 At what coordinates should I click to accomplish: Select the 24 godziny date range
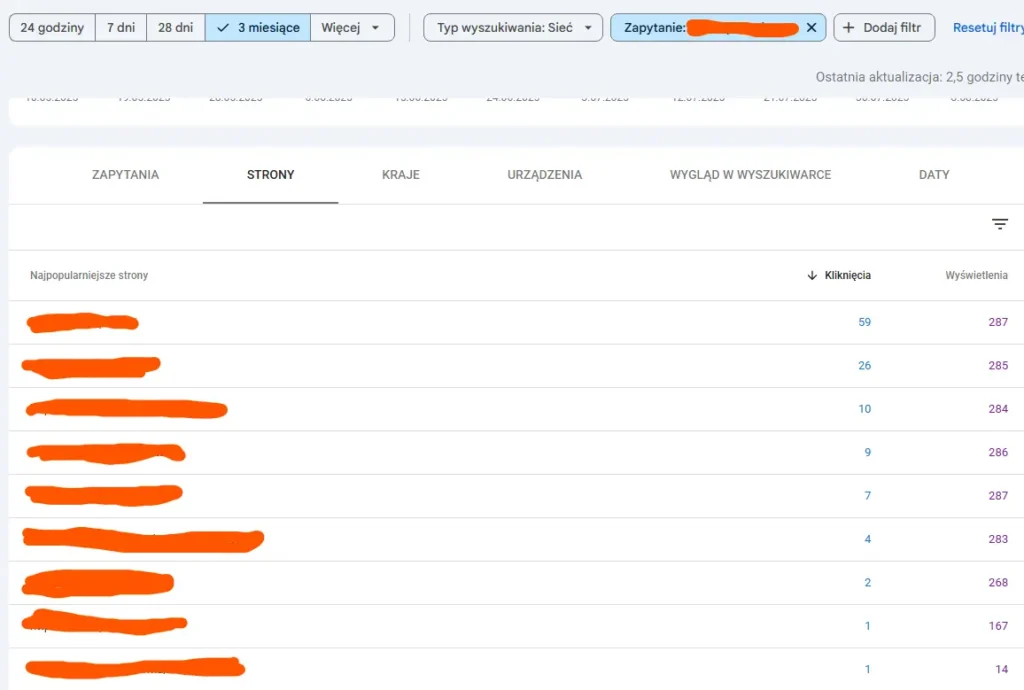click(52, 28)
